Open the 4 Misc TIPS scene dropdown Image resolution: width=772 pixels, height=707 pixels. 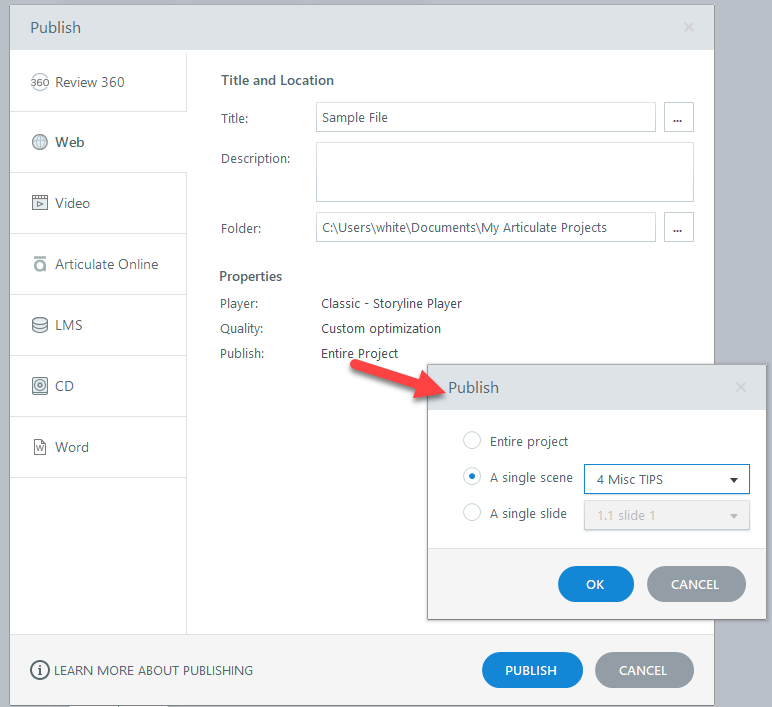(666, 479)
